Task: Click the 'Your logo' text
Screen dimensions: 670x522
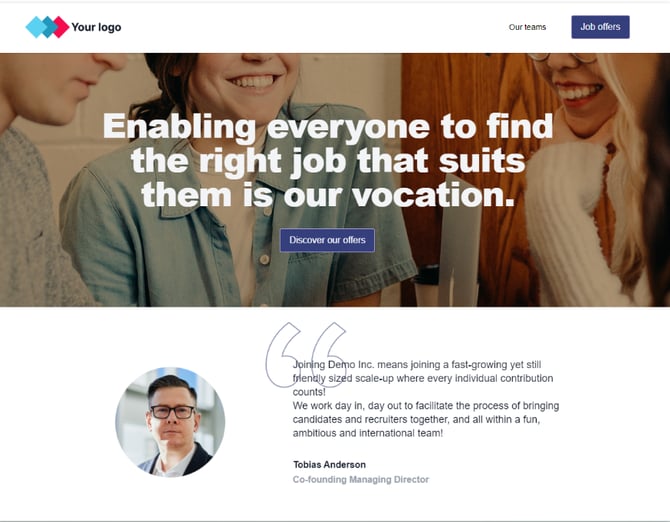Action: [96, 27]
